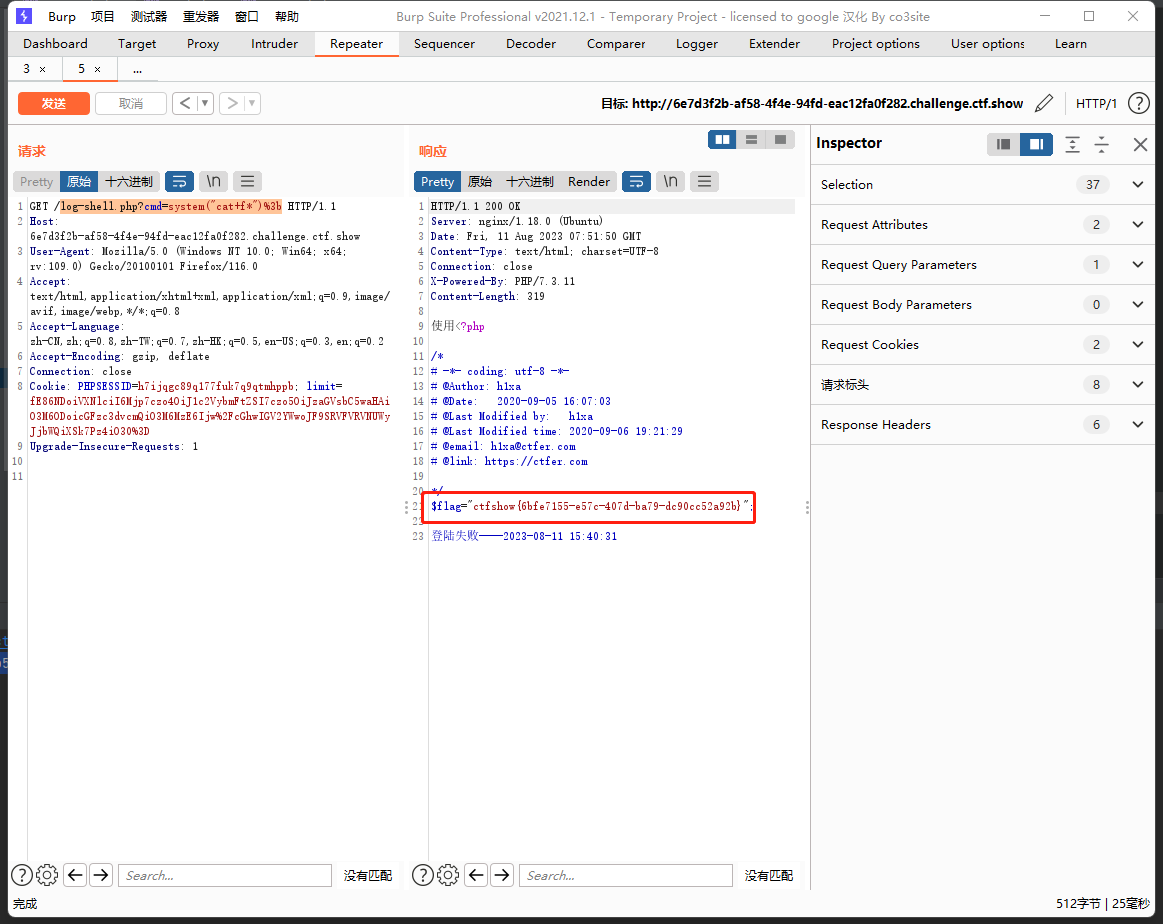
Task: Select response Pretty view
Action: pyautogui.click(x=438, y=182)
